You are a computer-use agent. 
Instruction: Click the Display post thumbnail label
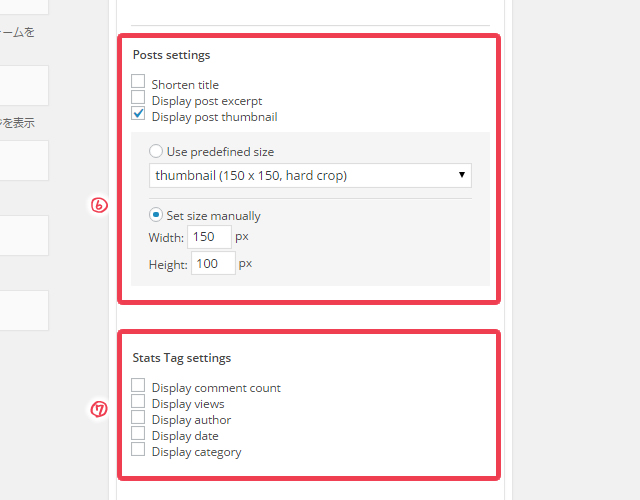(214, 117)
